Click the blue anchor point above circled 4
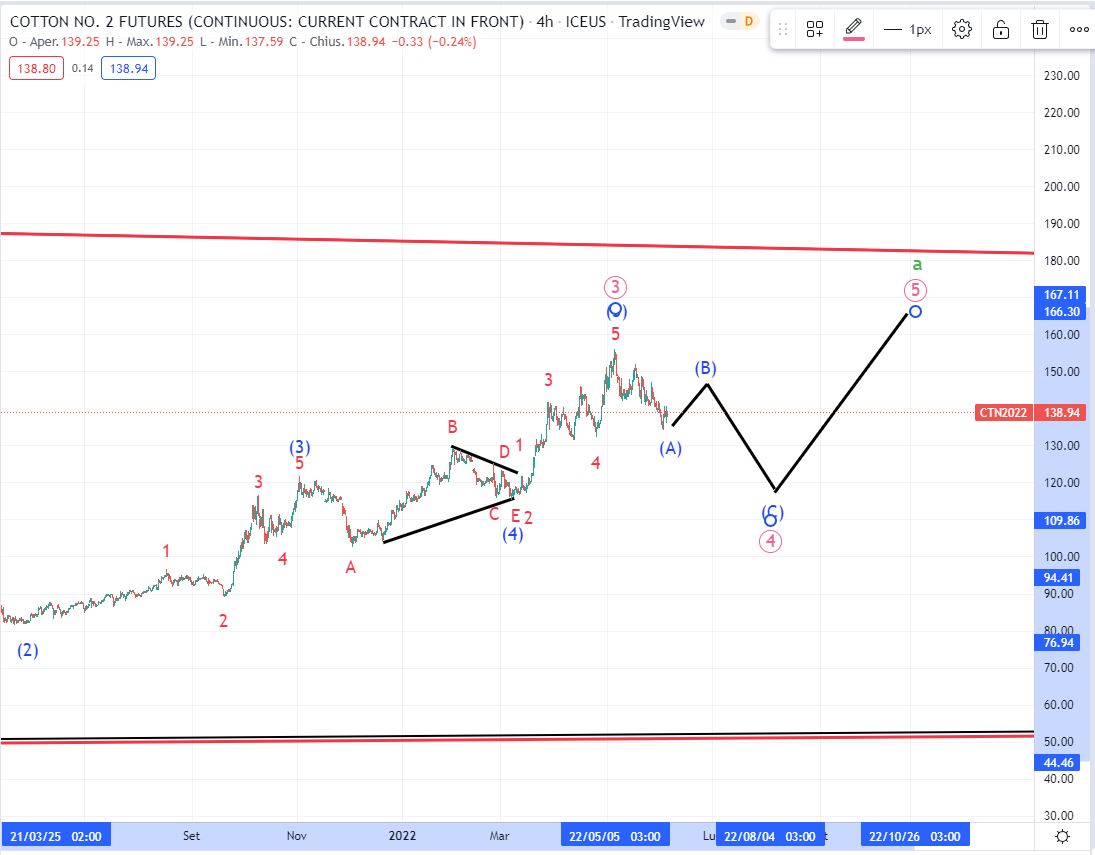 pos(770,520)
